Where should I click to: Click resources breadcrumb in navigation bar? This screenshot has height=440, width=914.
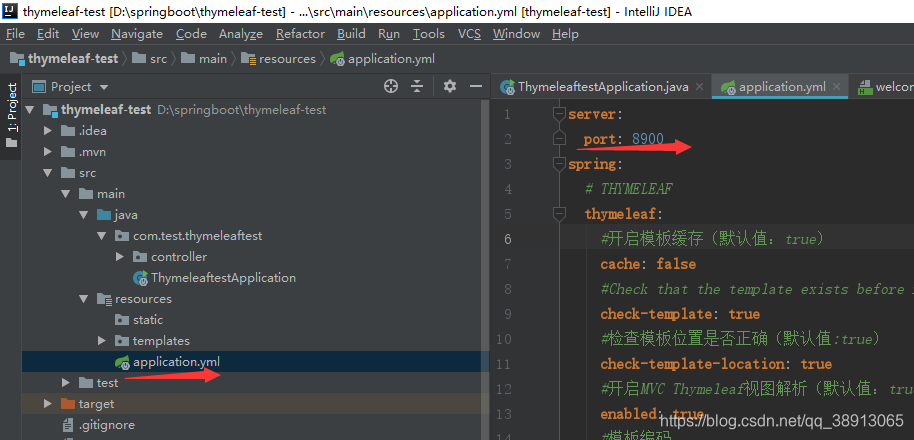[x=278, y=59]
